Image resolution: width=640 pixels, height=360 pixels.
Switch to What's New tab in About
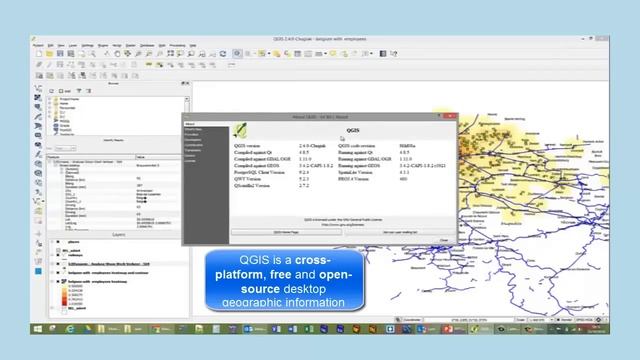pos(193,129)
